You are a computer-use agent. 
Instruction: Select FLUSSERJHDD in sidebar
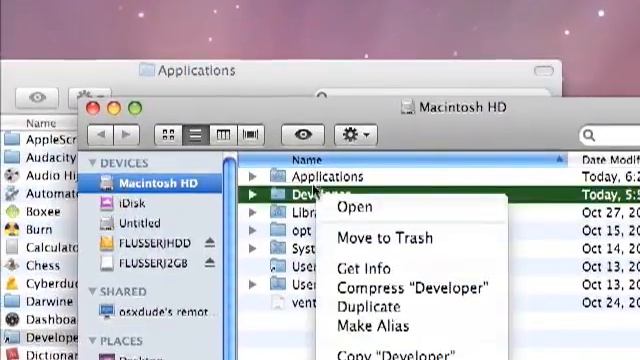[146, 243]
